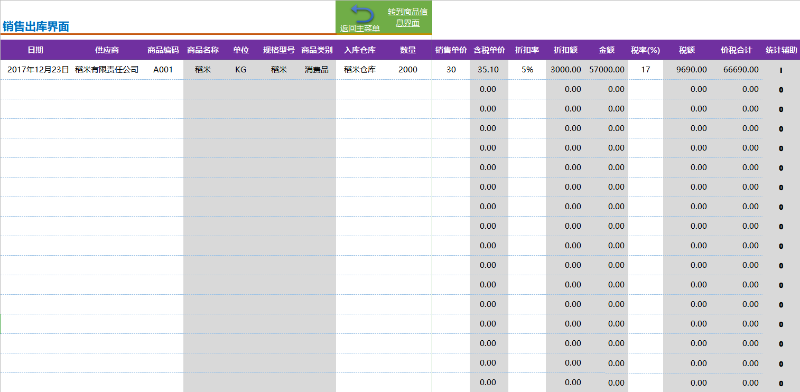Click the 金额 column header
This screenshot has width=800, height=392.
607,50
